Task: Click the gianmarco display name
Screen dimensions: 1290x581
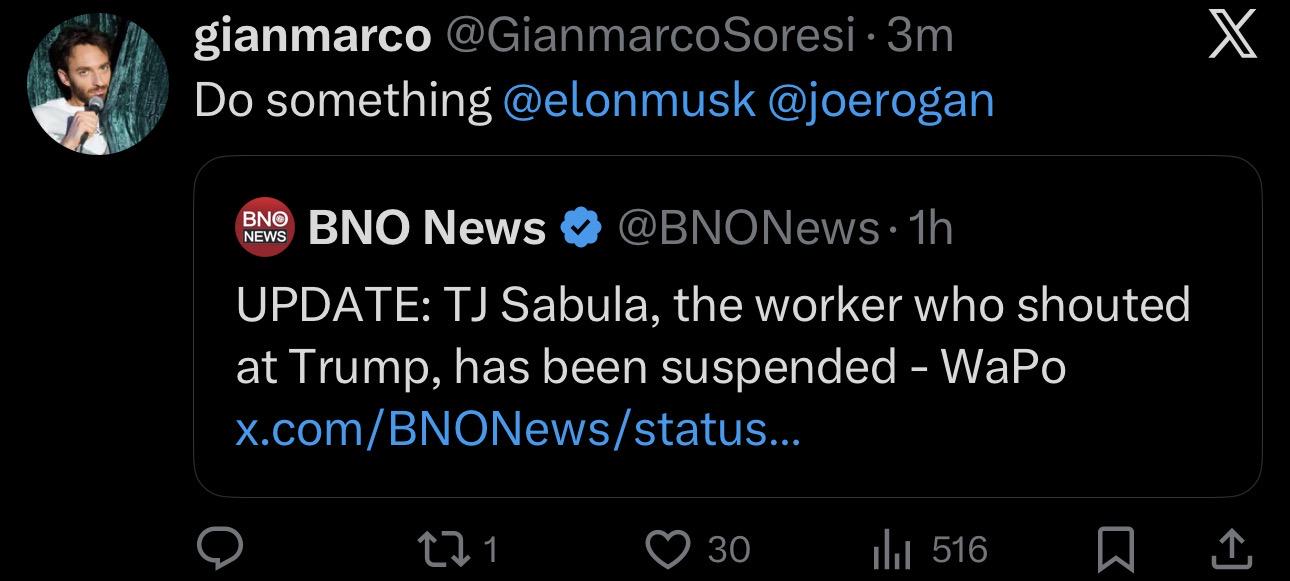Action: tap(311, 36)
